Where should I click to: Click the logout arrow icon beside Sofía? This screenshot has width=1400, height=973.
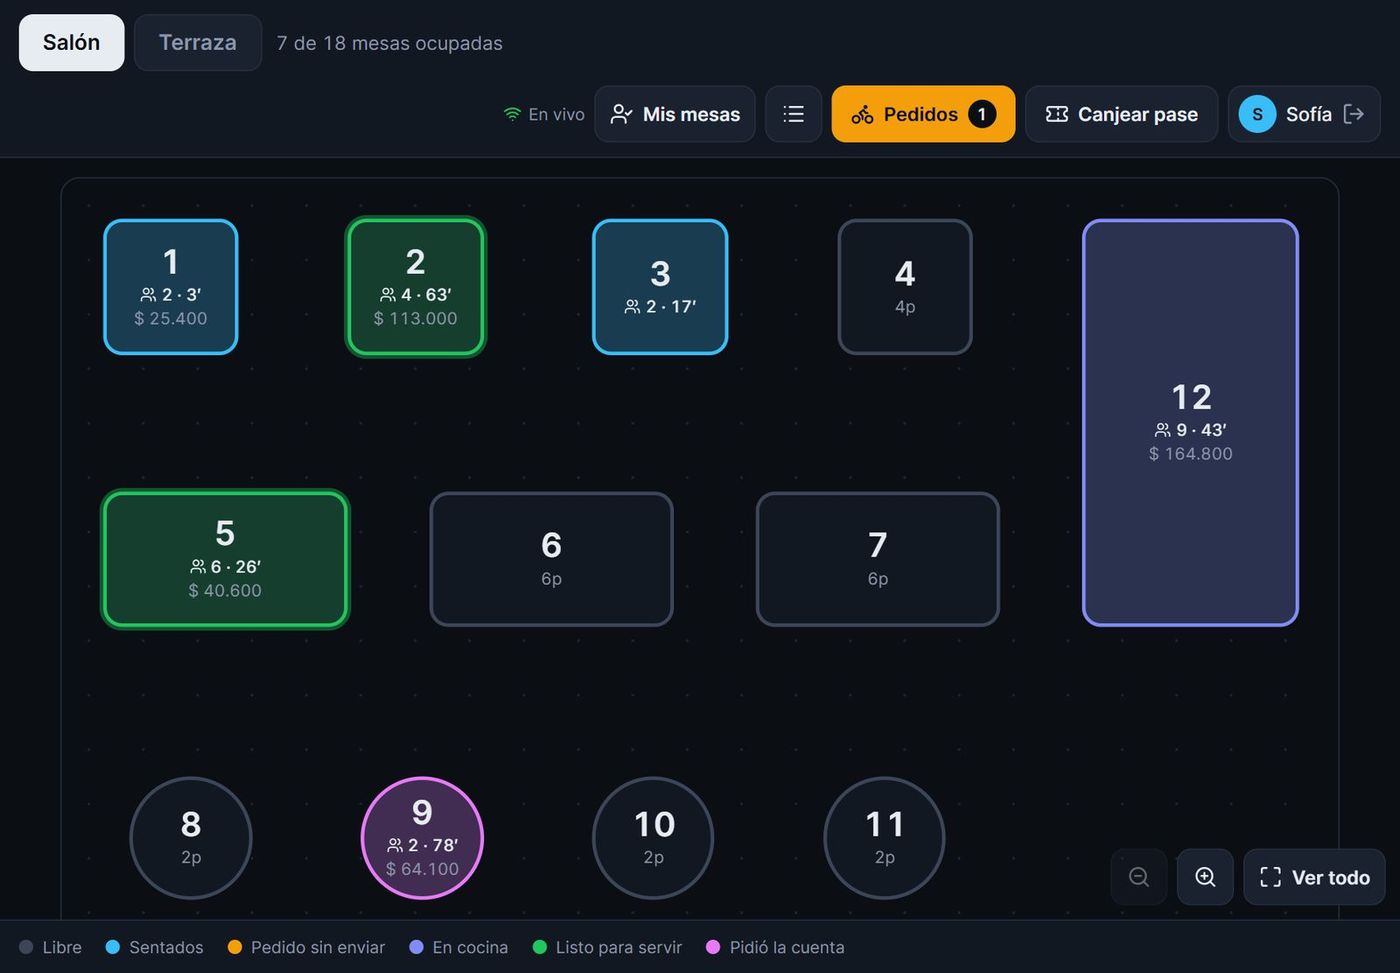pos(1354,114)
